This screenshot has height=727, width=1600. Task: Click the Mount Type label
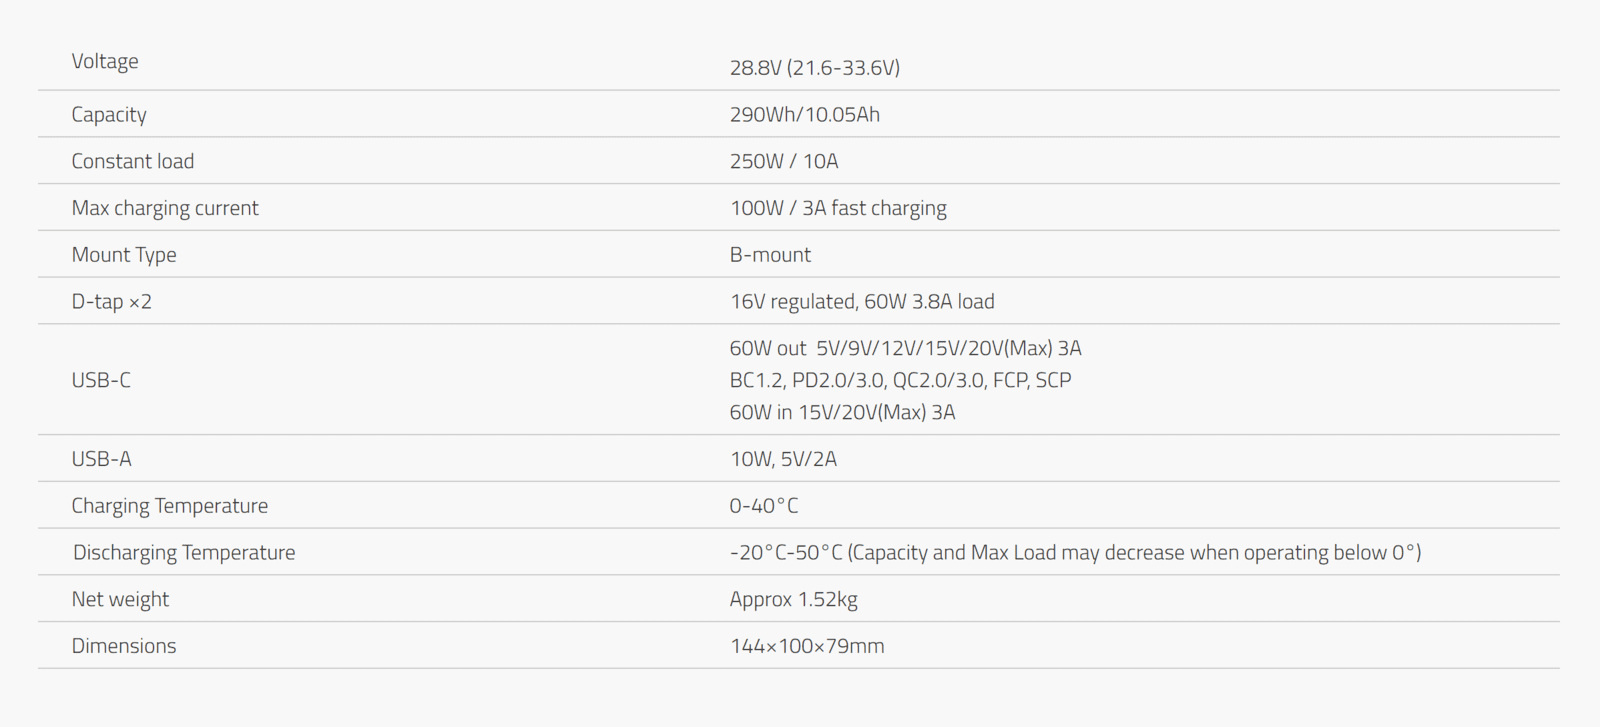[x=124, y=255]
